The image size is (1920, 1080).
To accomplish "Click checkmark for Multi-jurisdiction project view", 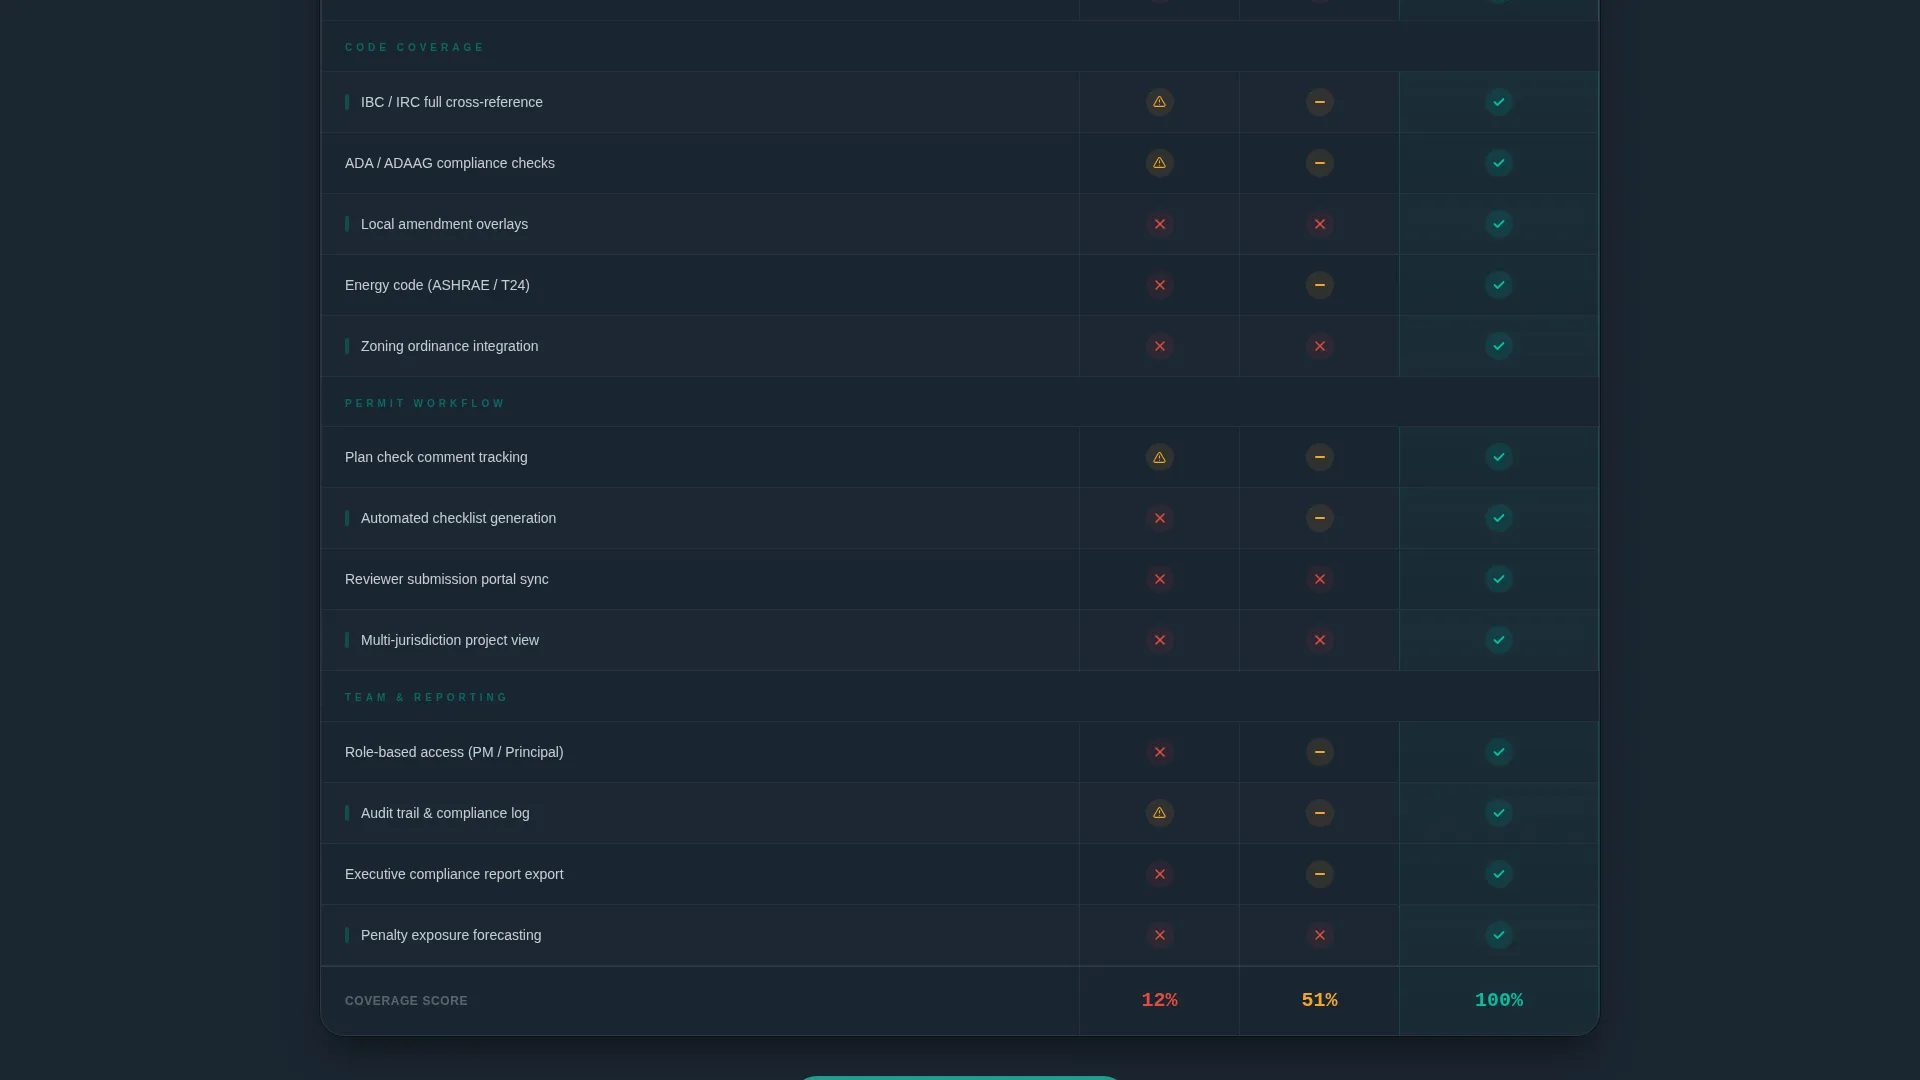I will pos(1498,640).
